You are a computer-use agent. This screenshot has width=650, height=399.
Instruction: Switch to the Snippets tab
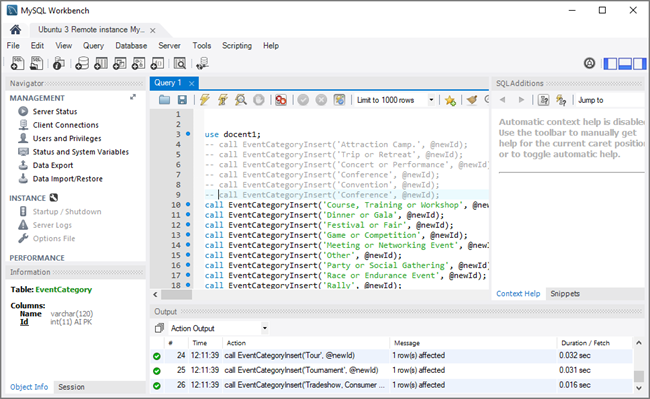(565, 293)
